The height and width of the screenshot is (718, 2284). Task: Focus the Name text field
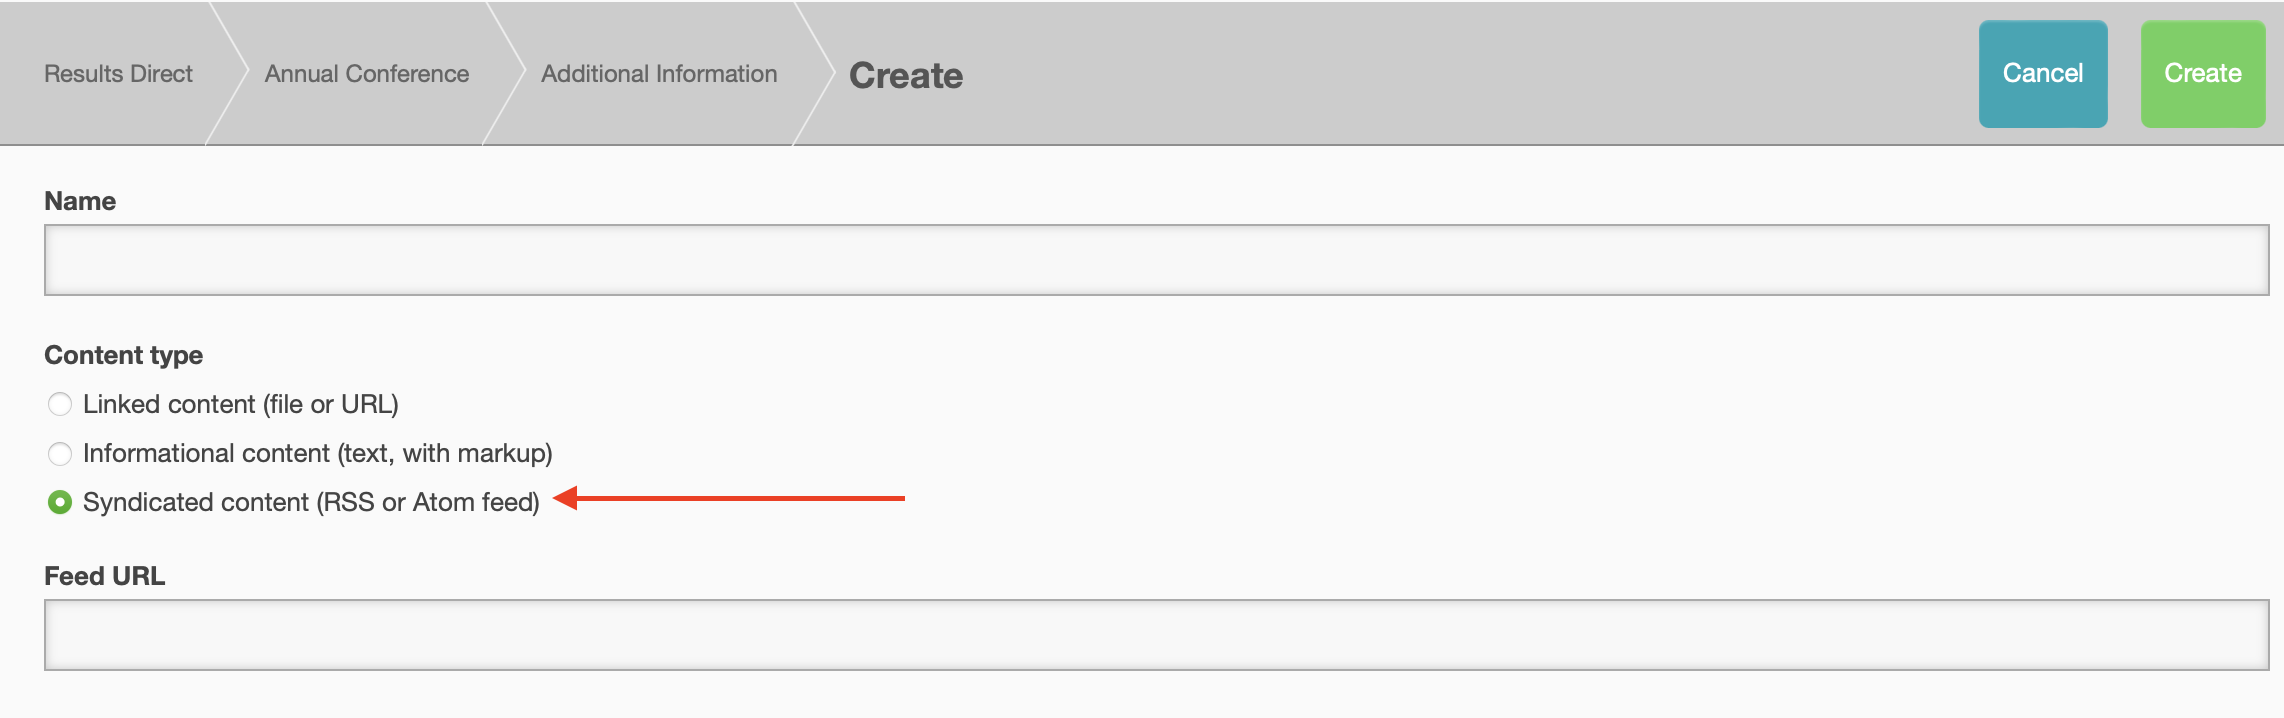(1156, 260)
